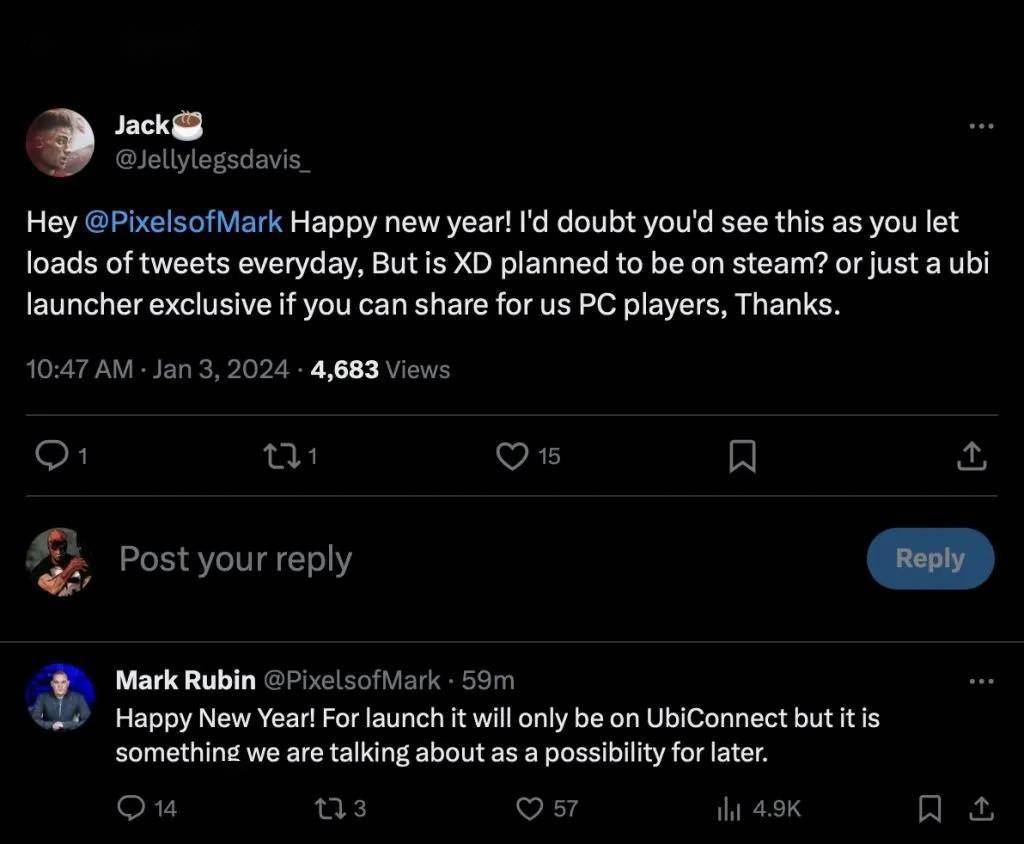Viewport: 1024px width, 844px height.
Task: Open the @PixelsofMark mention link in the tweet
Action: coord(184,222)
